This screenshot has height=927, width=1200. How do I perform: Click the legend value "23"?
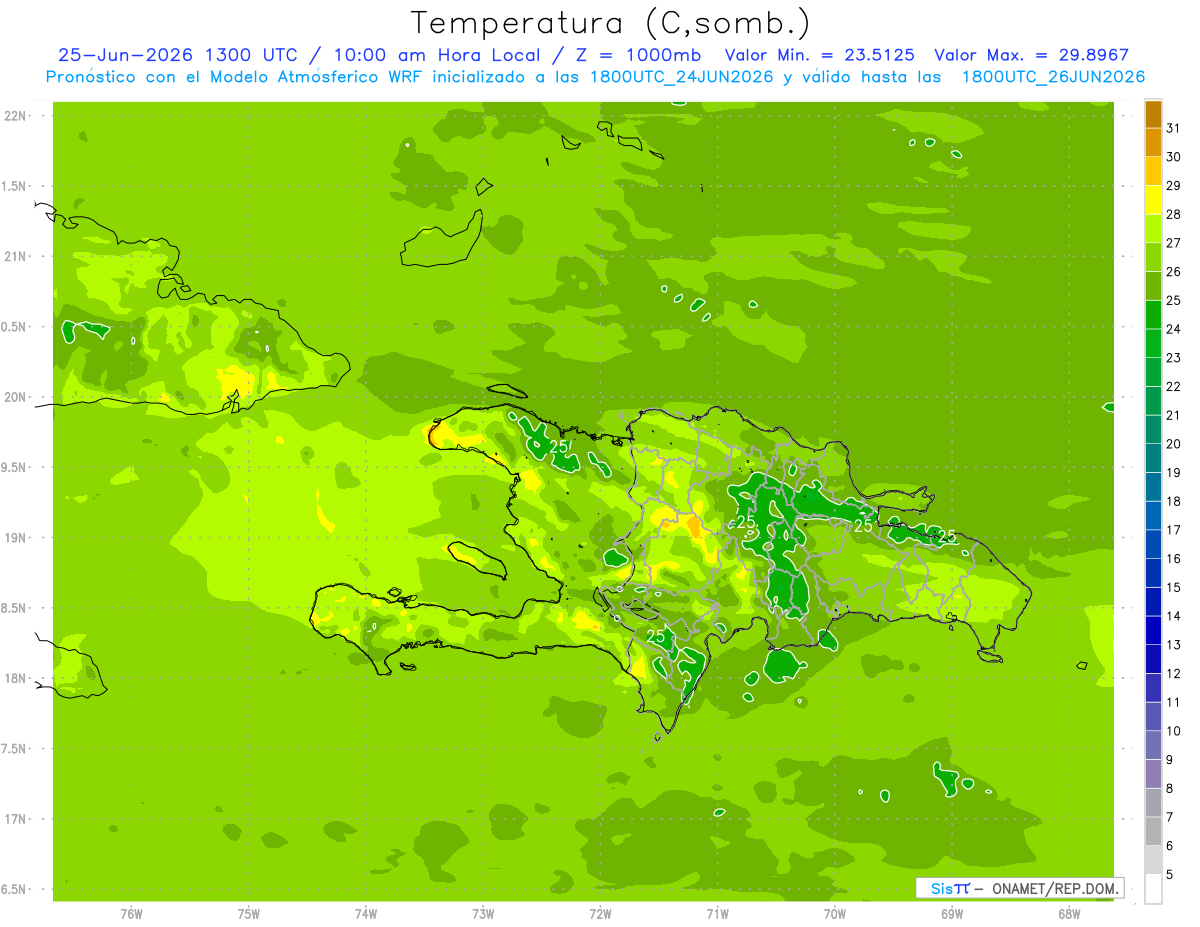[x=1174, y=357]
